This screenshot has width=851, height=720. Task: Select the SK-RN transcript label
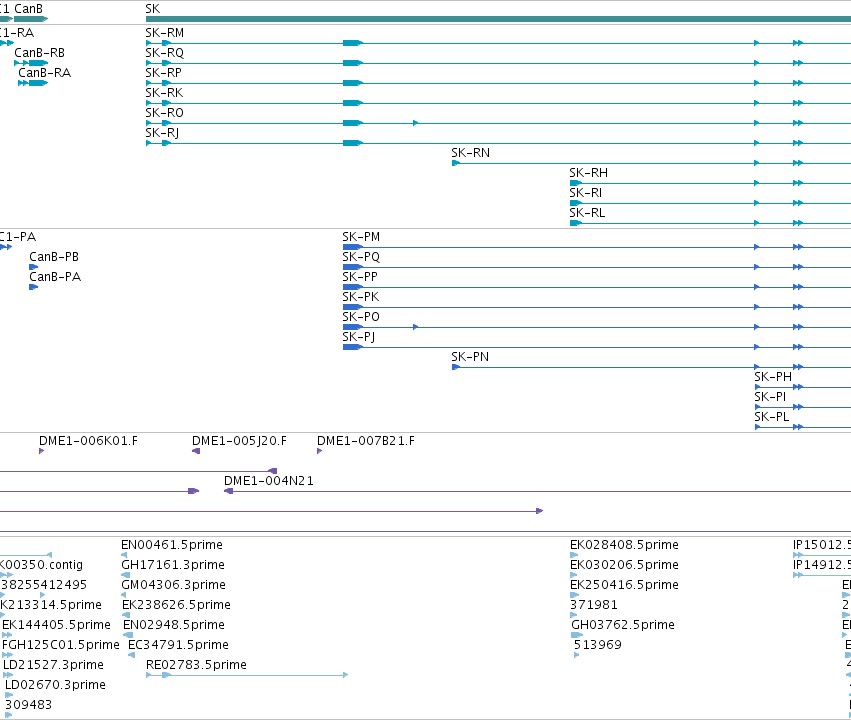pyautogui.click(x=470, y=153)
